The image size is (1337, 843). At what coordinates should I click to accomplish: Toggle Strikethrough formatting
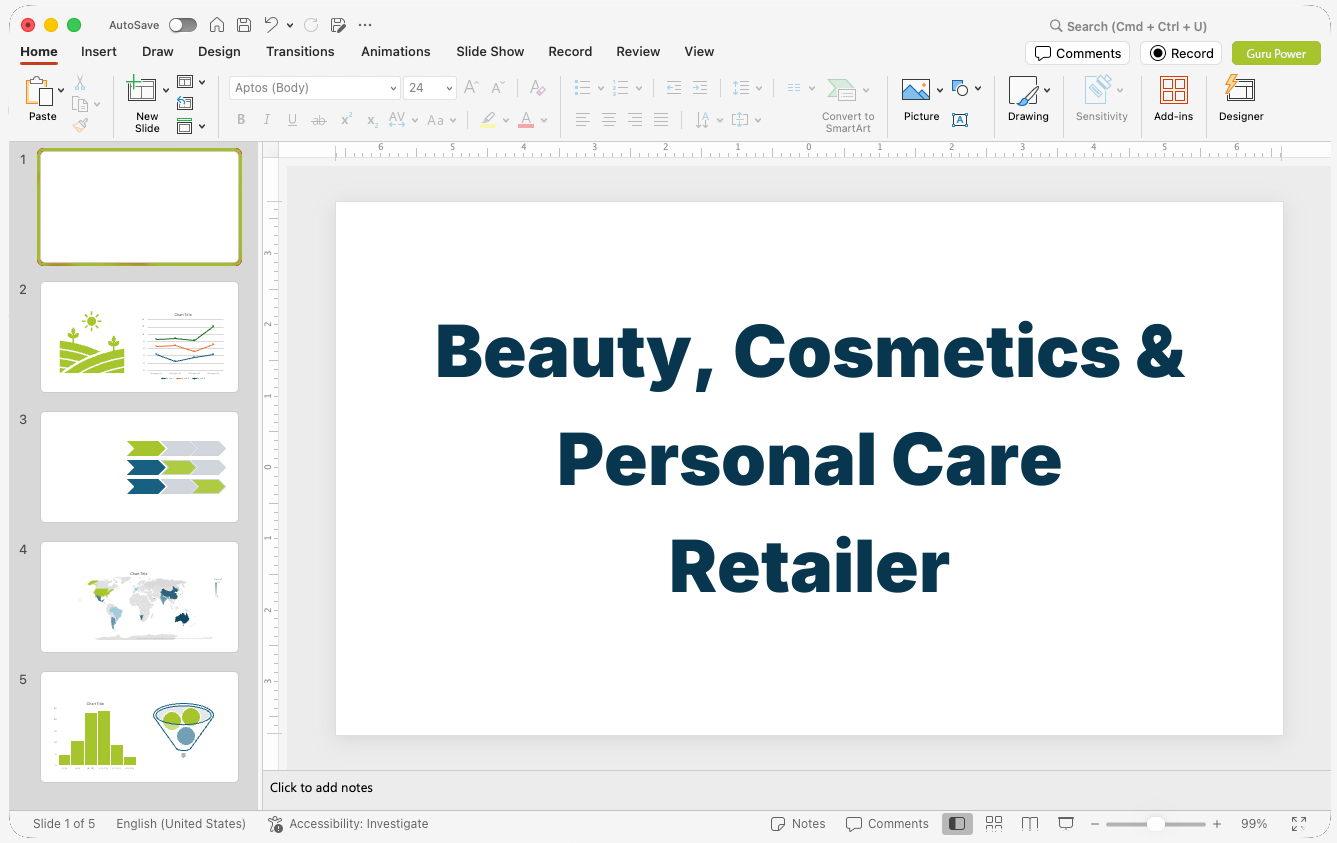[x=319, y=120]
